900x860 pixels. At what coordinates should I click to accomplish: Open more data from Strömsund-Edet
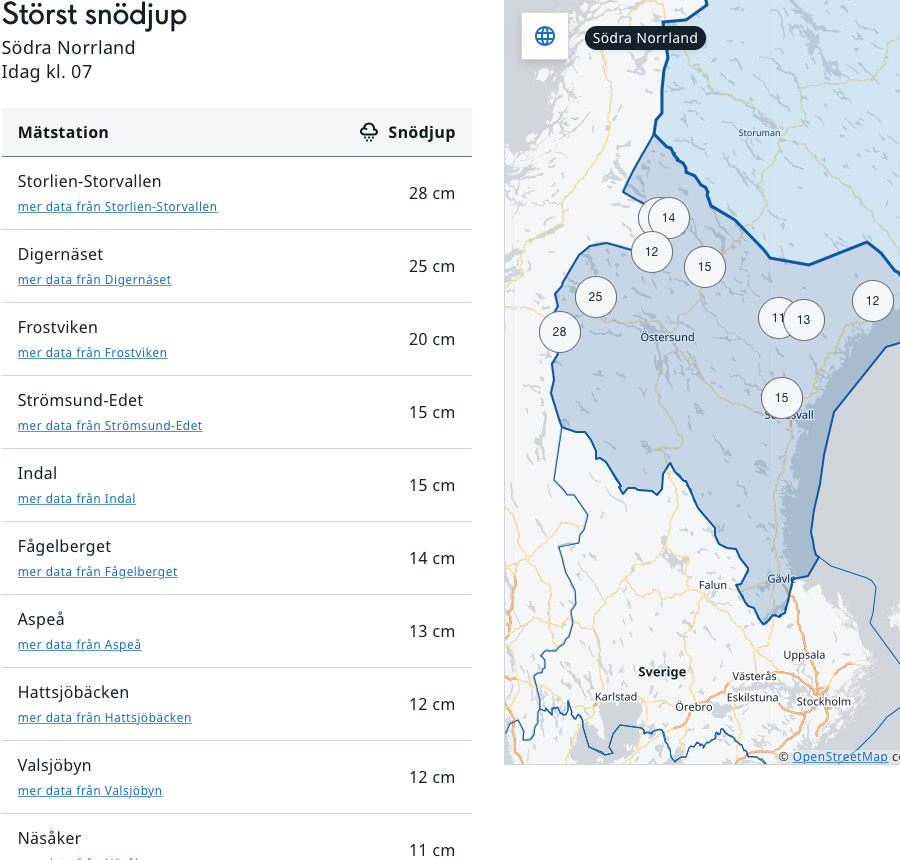pyautogui.click(x=110, y=426)
